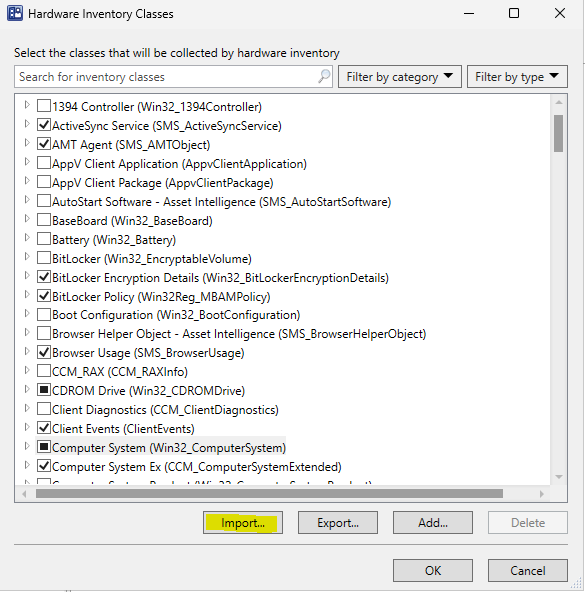This screenshot has width=585, height=592.
Task: Check Boot Configuration checkbox
Action: tap(44, 314)
